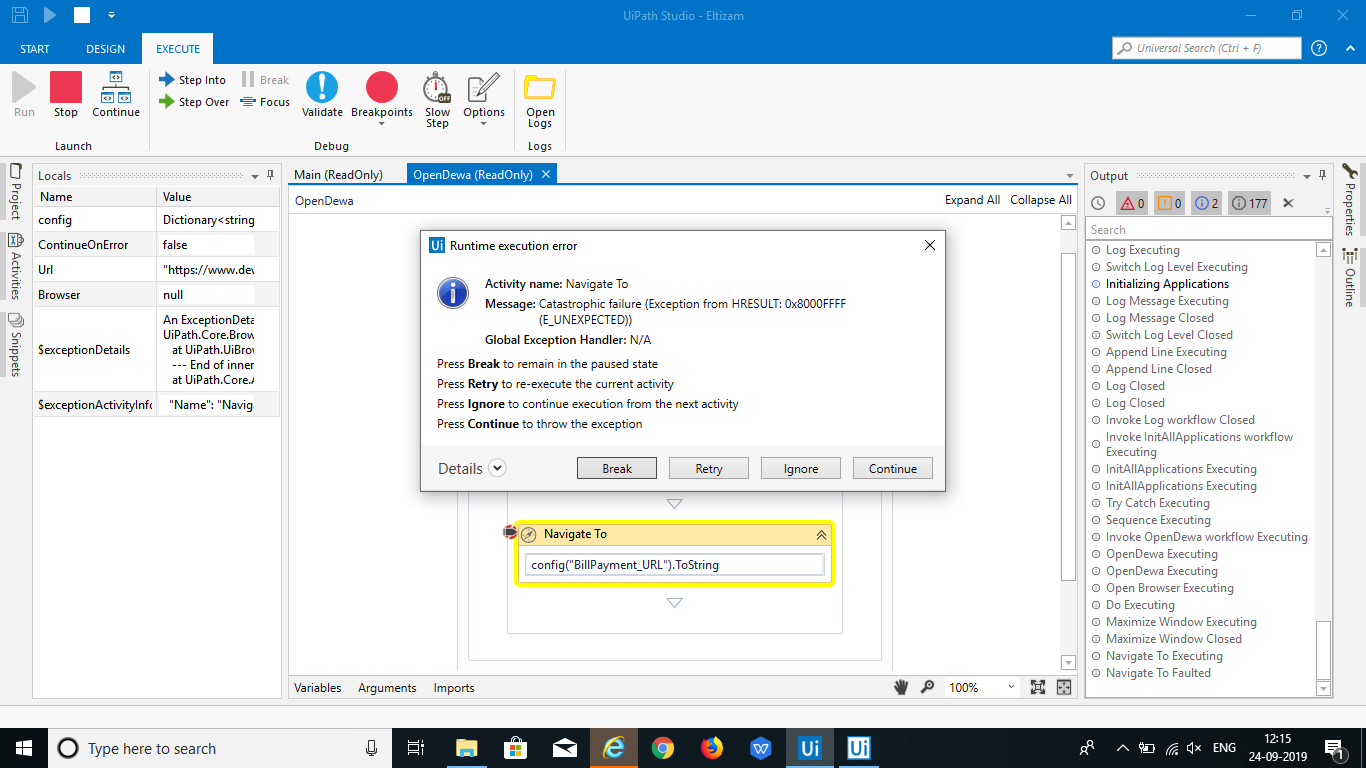
Task: Click the Navigate To URL expression field
Action: (x=675, y=565)
